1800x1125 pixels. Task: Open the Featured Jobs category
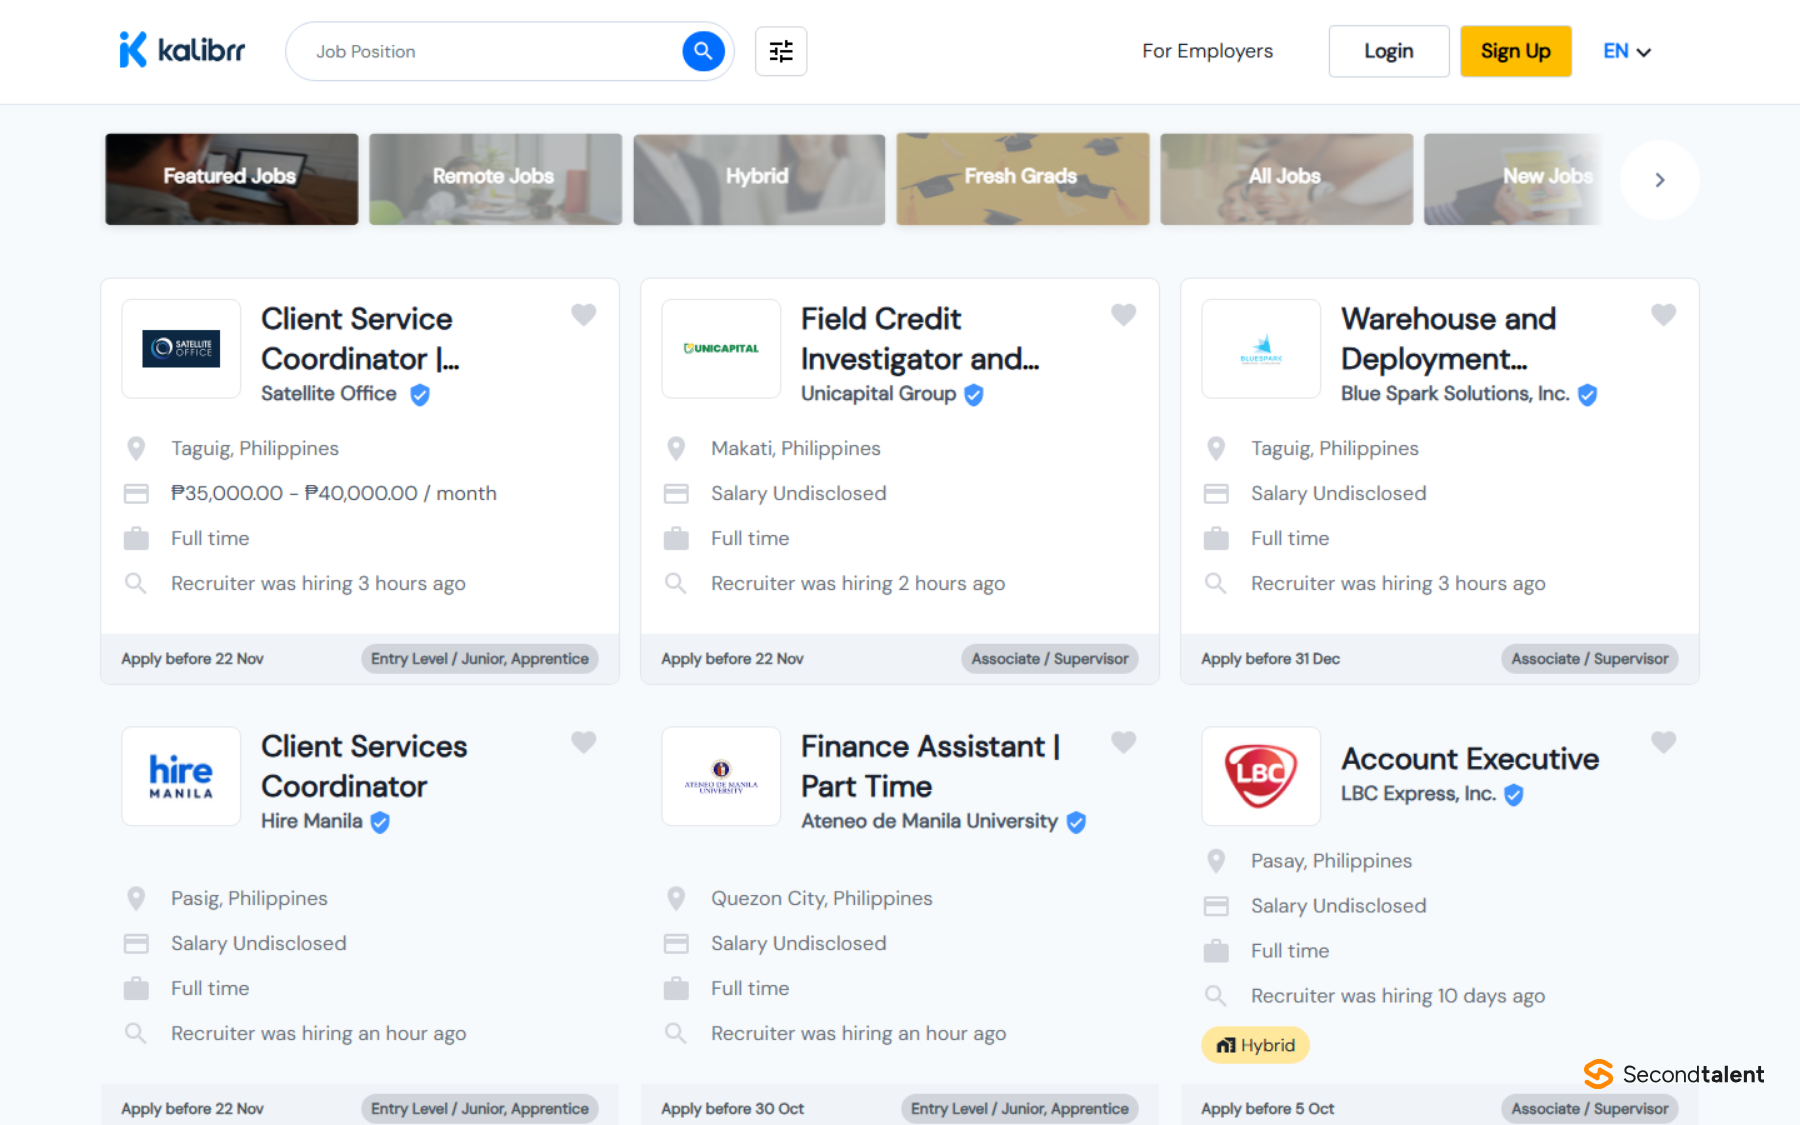click(x=231, y=179)
